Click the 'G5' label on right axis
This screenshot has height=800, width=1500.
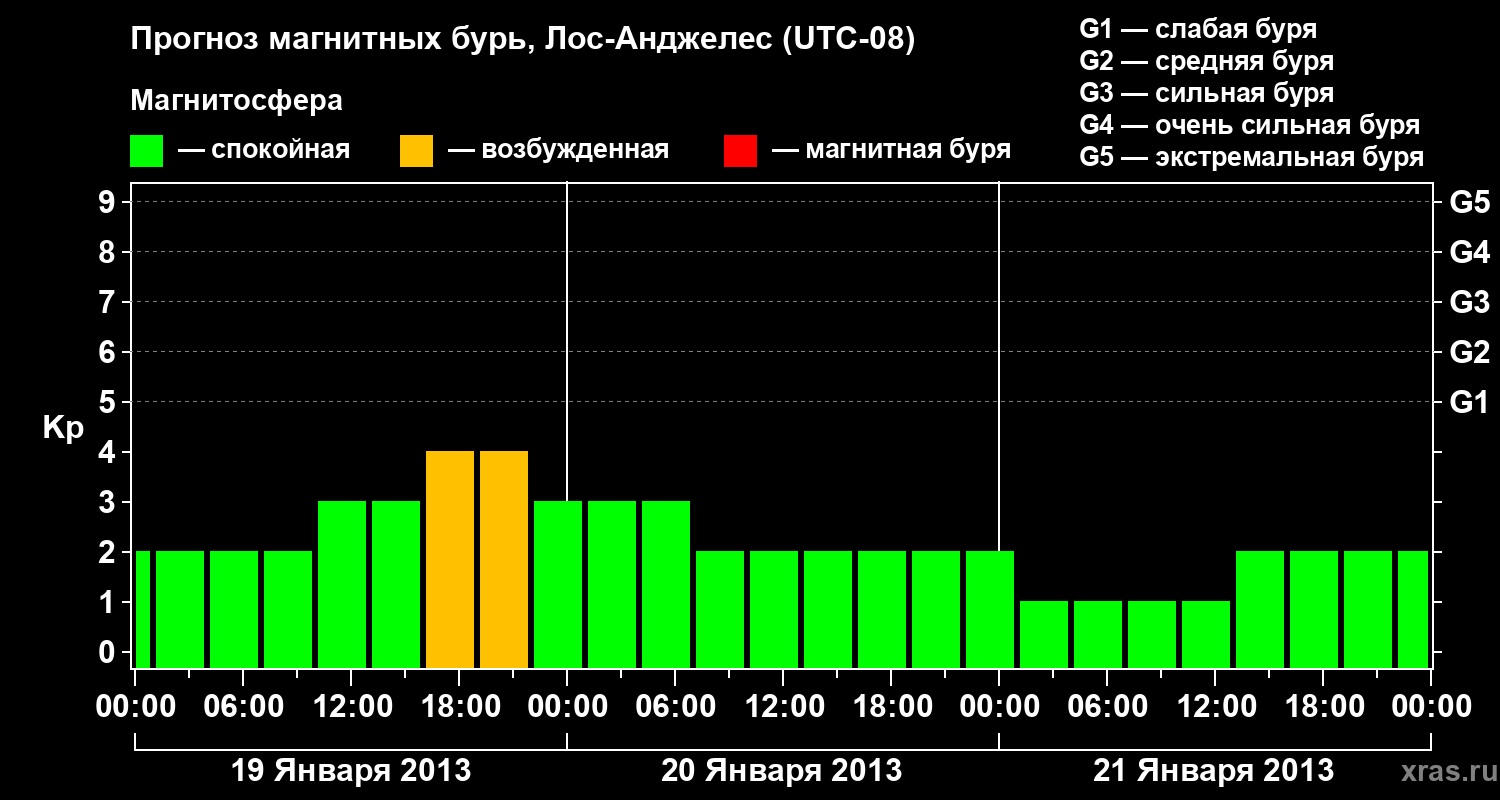1469,202
